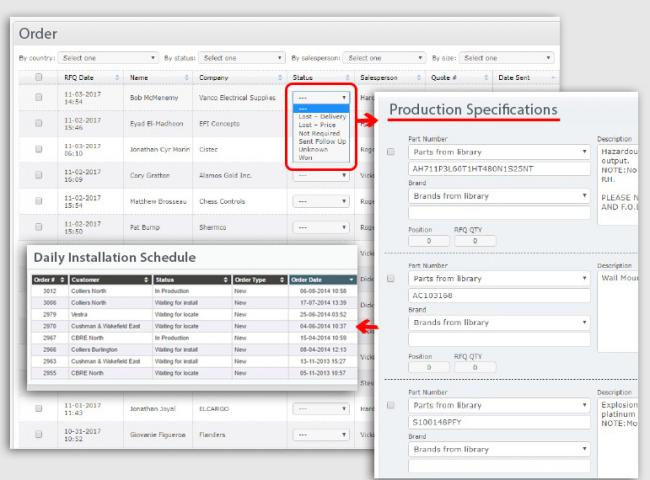The height and width of the screenshot is (480, 650).
Task: Open Brands from library in first spec
Action: coord(499,196)
